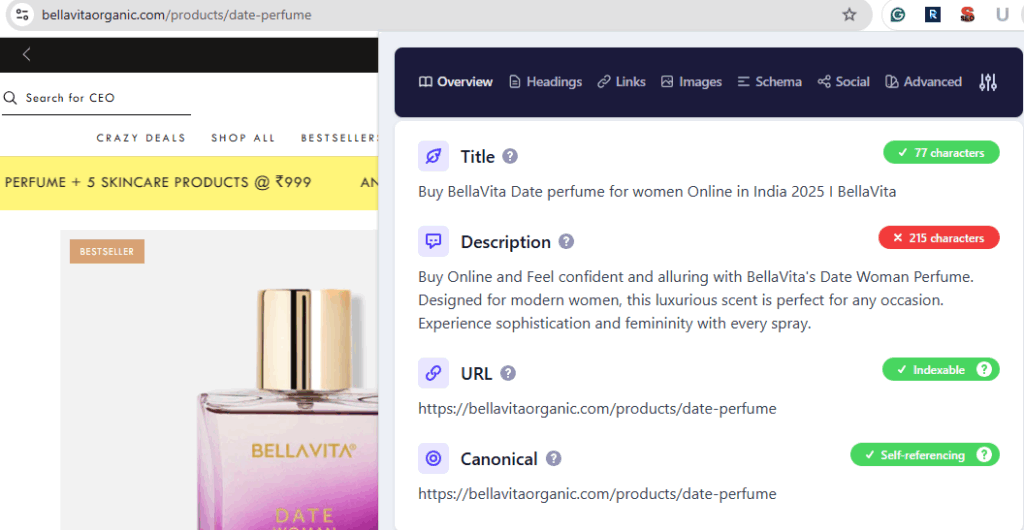Open the CRAZY DEALS menu link
Image resolution: width=1024 pixels, height=530 pixels.
141,138
